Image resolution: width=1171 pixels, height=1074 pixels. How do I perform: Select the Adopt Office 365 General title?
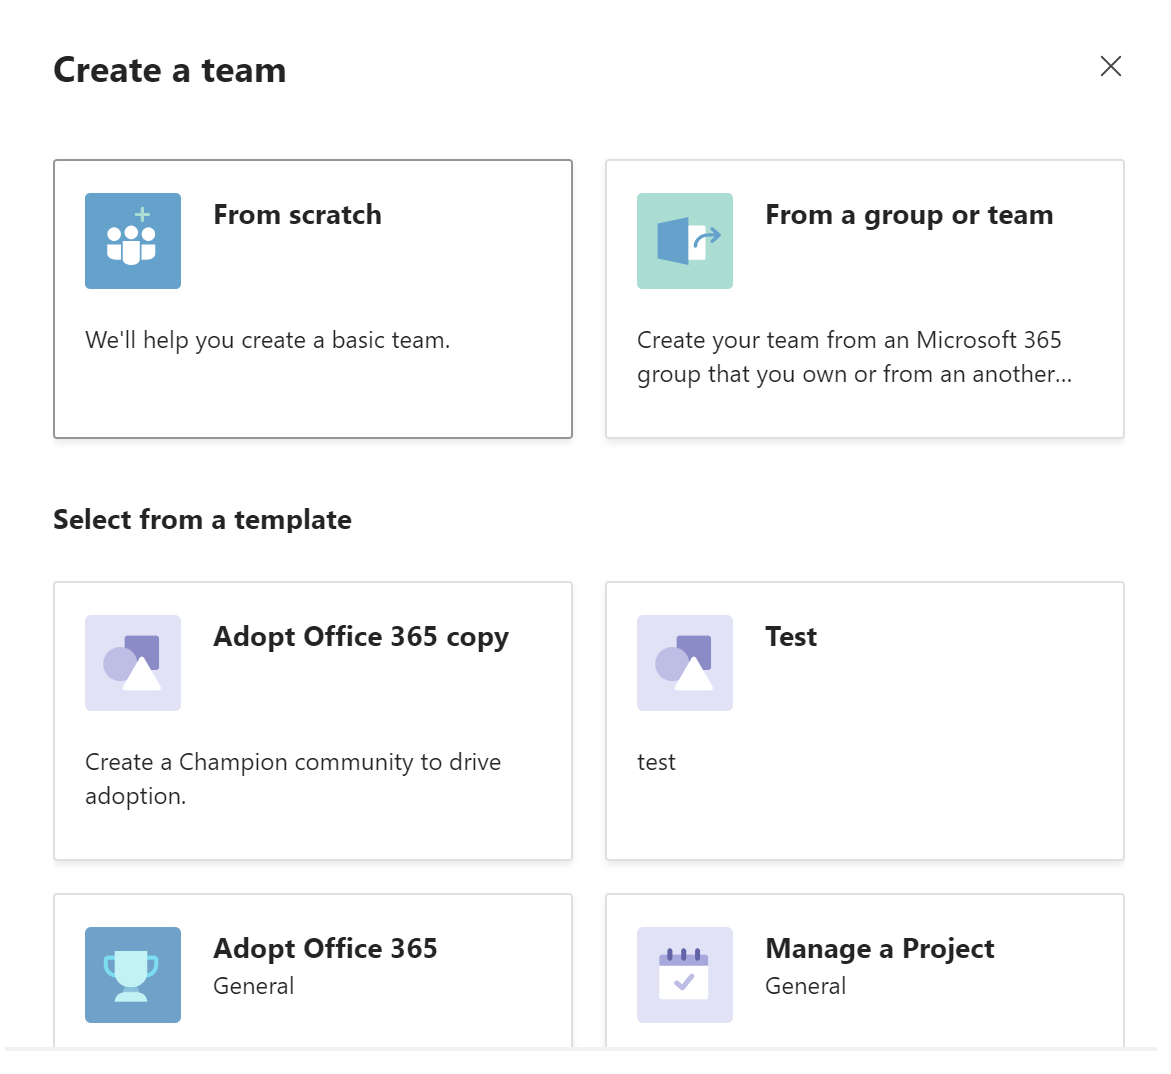[325, 949]
